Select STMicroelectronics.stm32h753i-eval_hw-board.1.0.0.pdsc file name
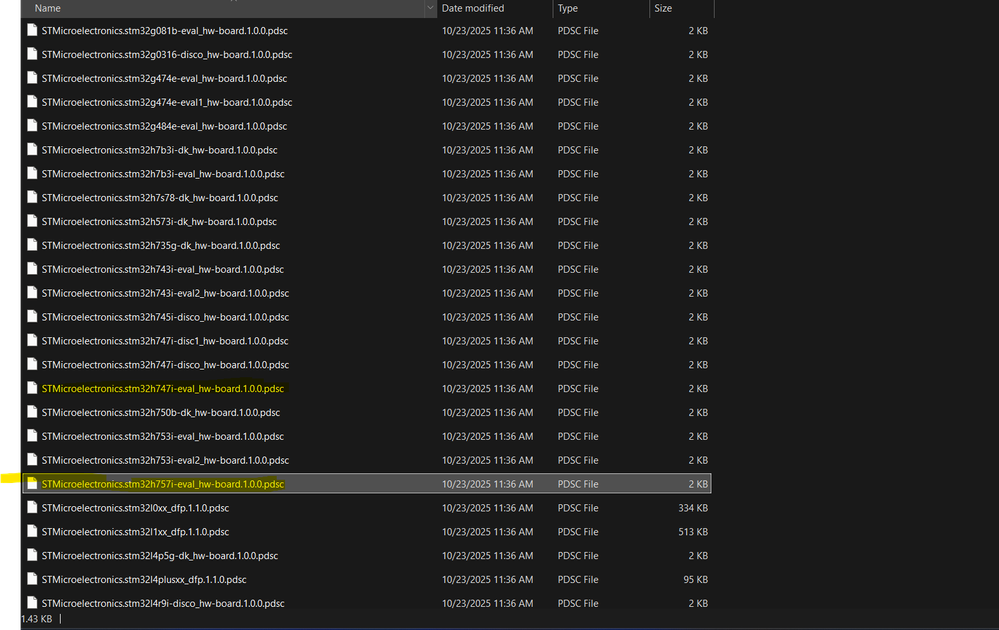999x630 pixels. [162, 436]
